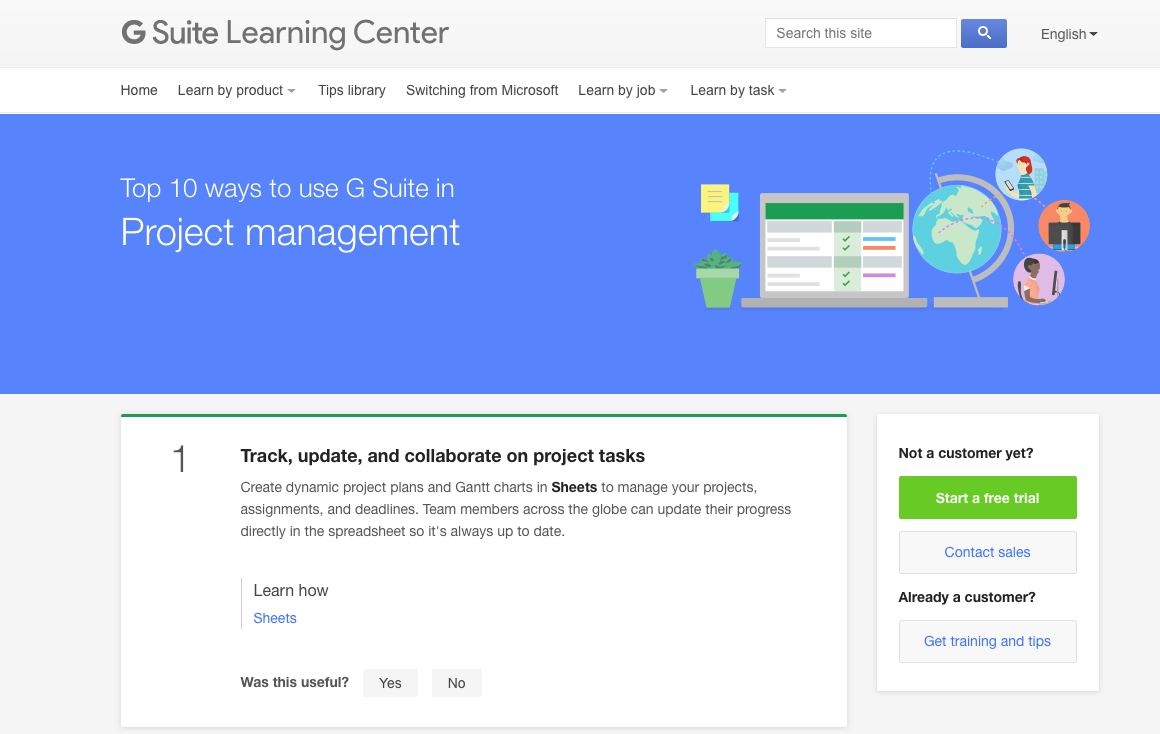Go to the Home nav item
The image size is (1160, 734).
[139, 90]
